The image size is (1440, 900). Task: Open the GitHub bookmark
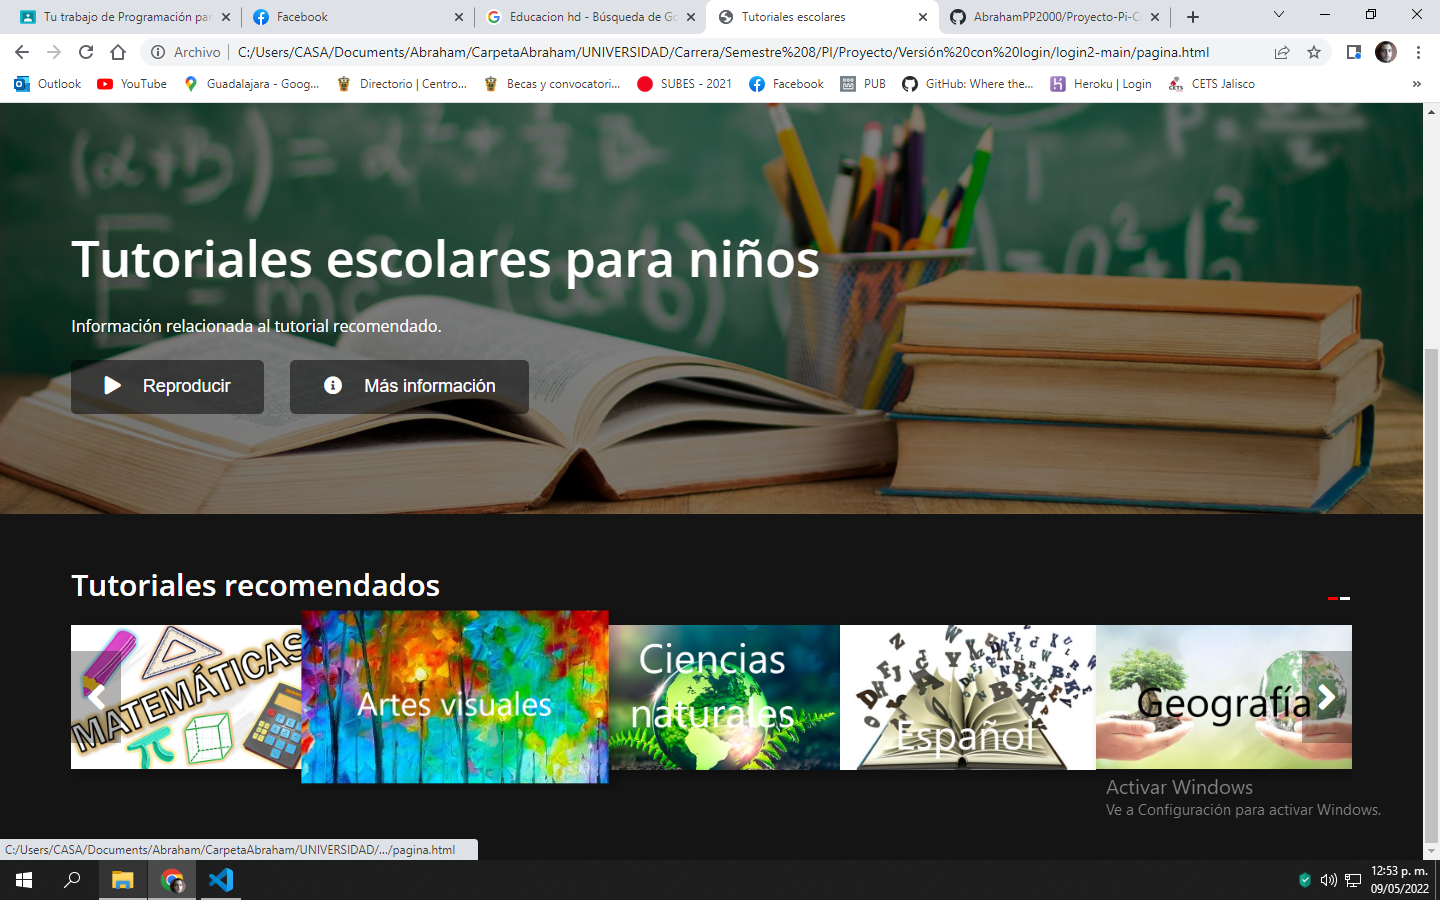968,84
